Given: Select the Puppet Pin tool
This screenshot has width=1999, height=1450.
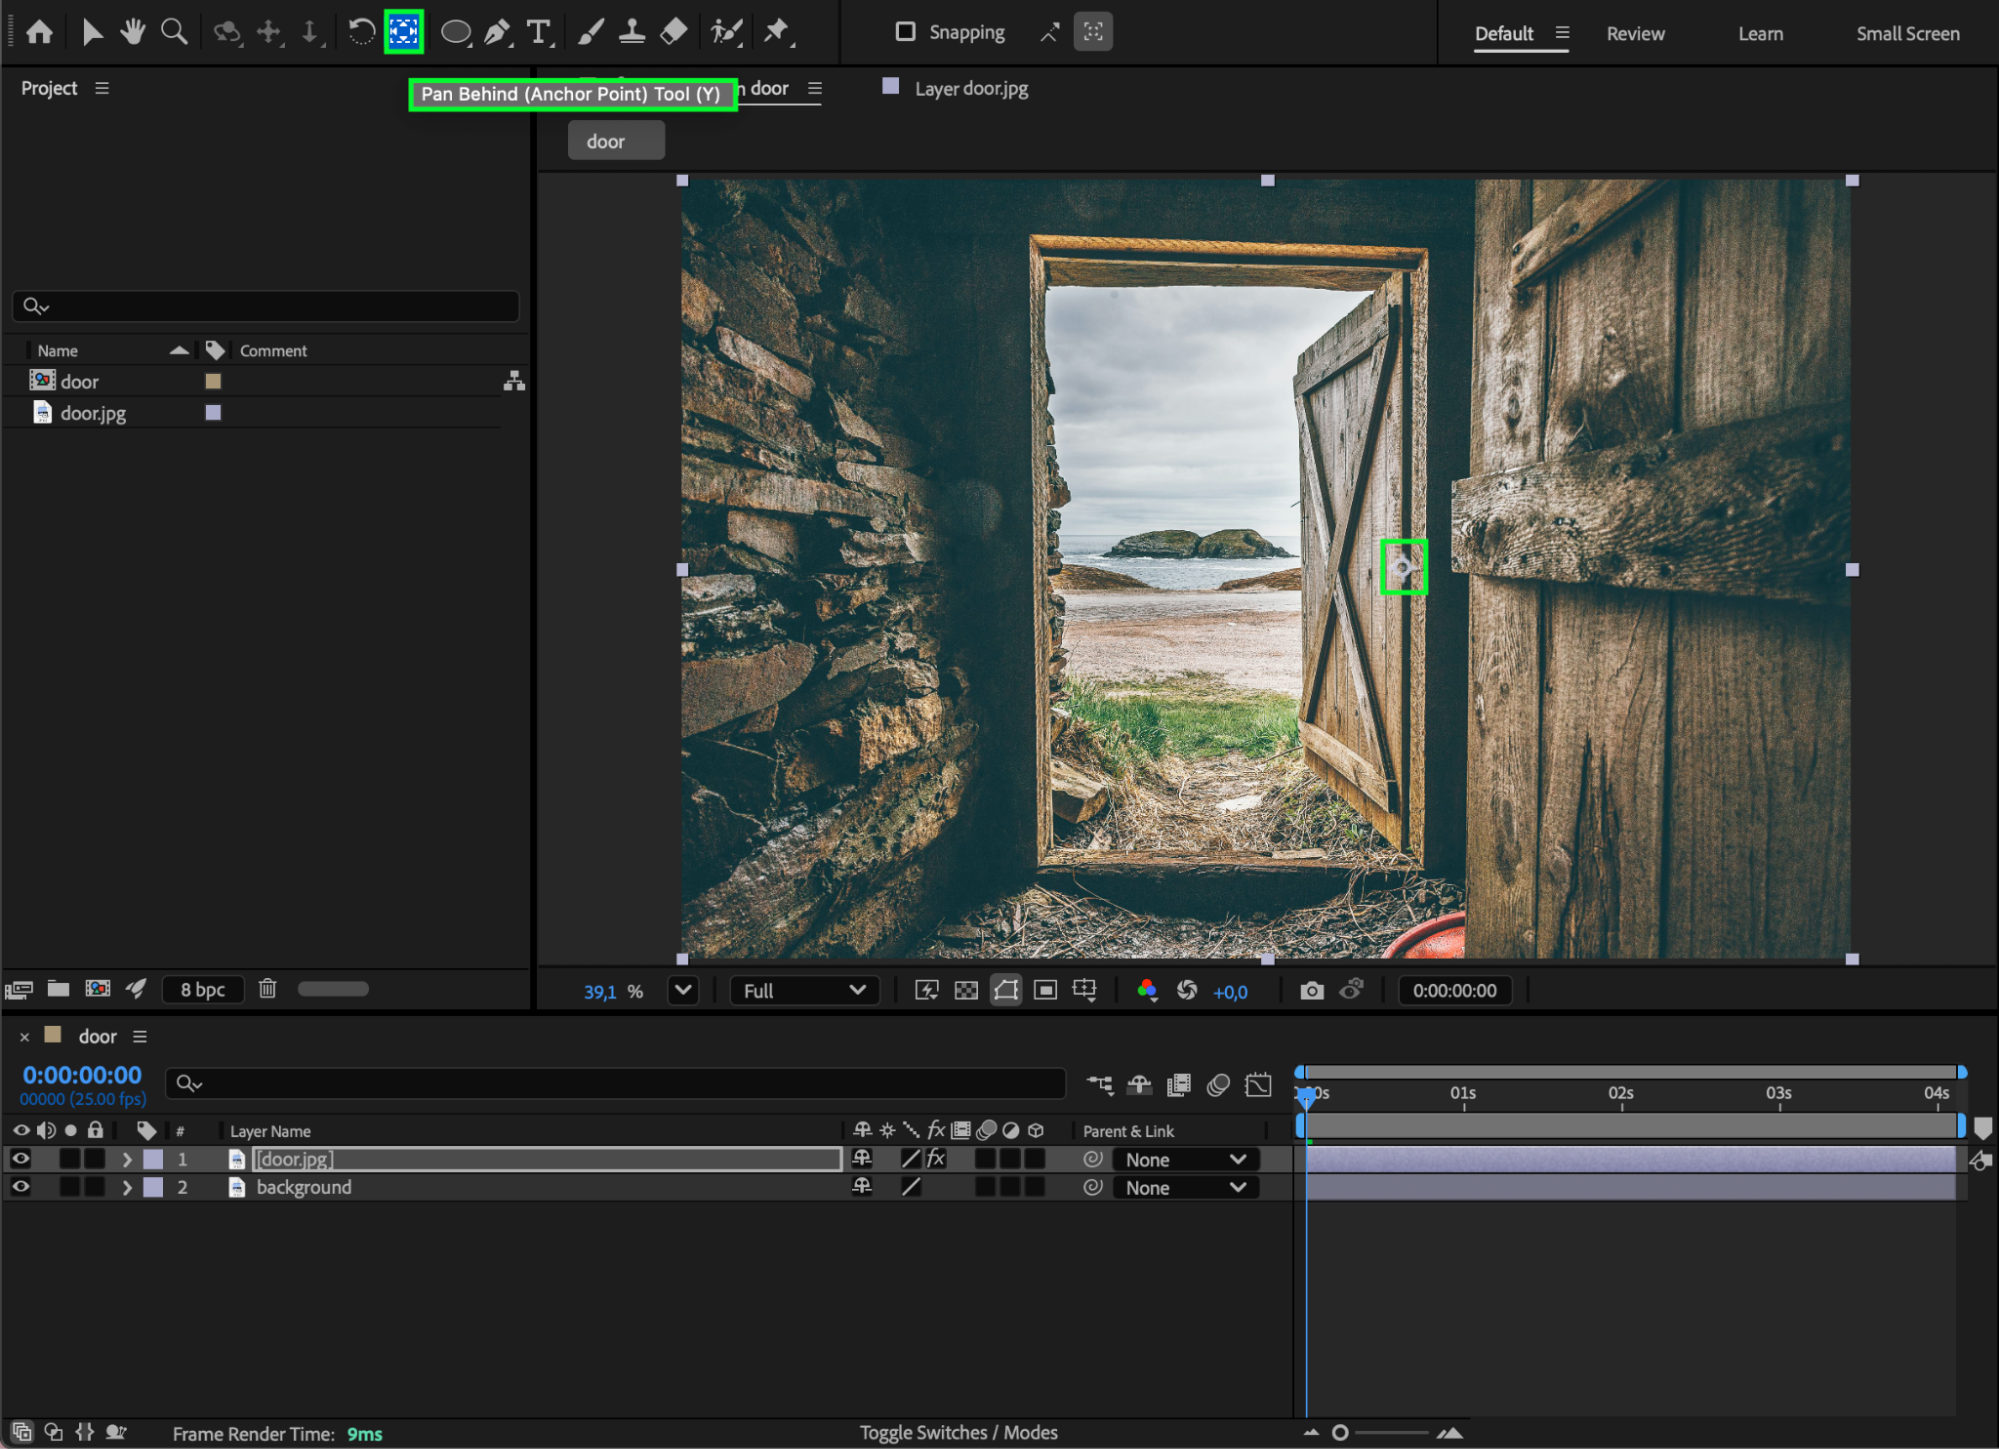Looking at the screenshot, I should tap(776, 32).
